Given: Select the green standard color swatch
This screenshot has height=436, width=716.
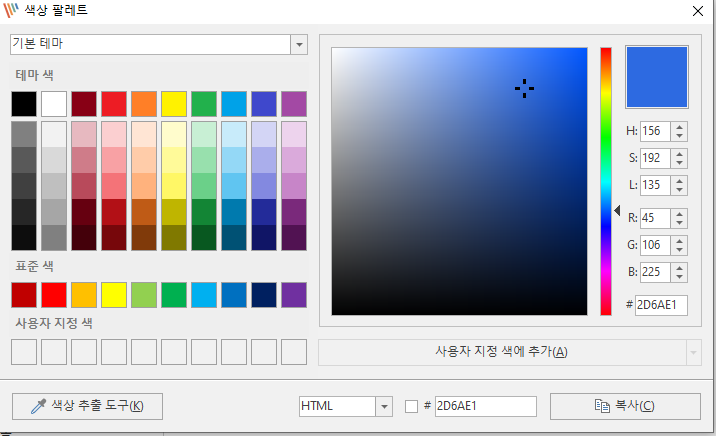Looking at the screenshot, I should [x=174, y=295].
